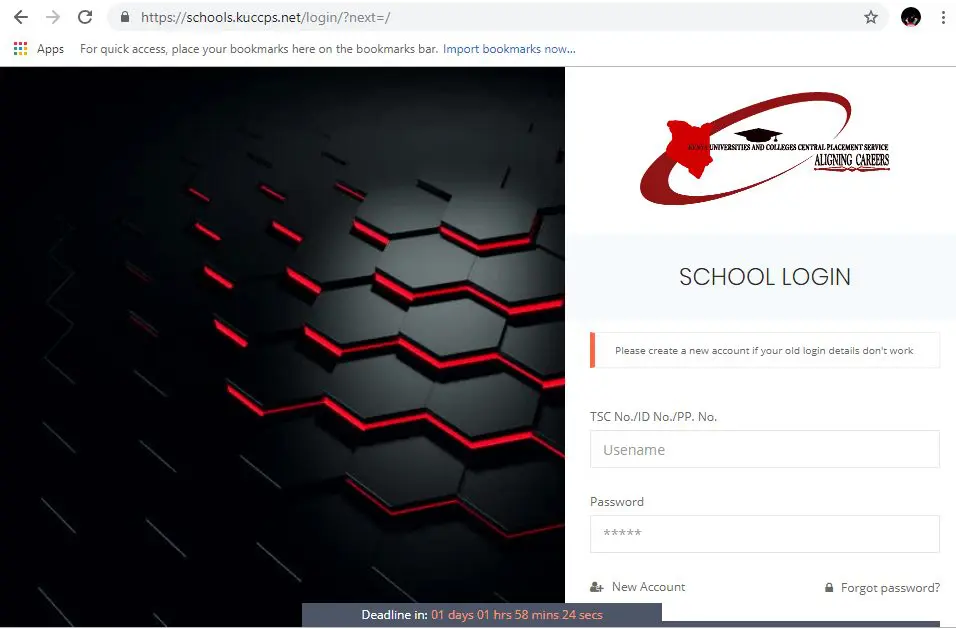
Task: Open the New Account link
Action: (648, 587)
